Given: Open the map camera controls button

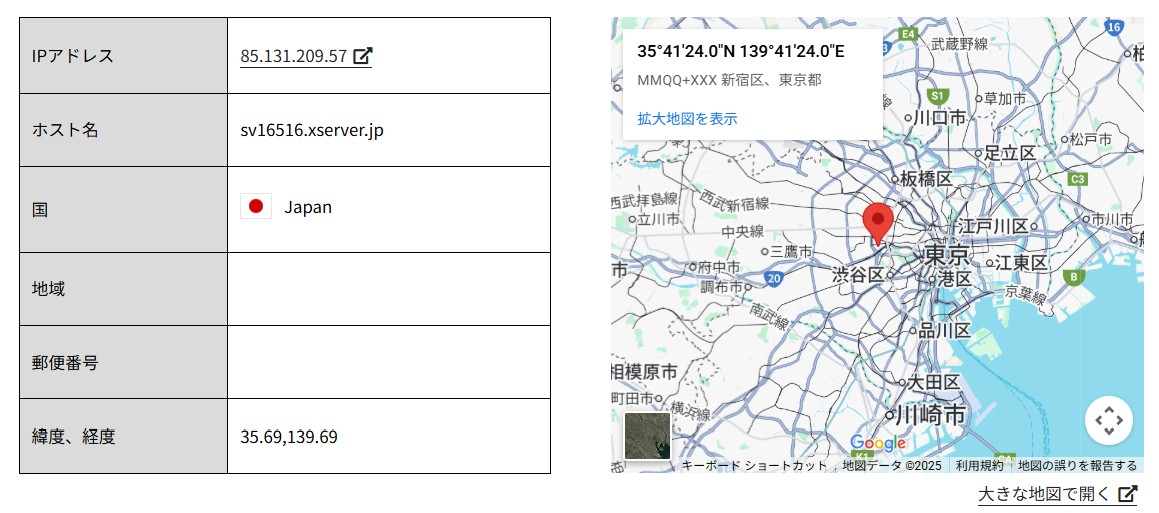Looking at the screenshot, I should pyautogui.click(x=1108, y=421).
